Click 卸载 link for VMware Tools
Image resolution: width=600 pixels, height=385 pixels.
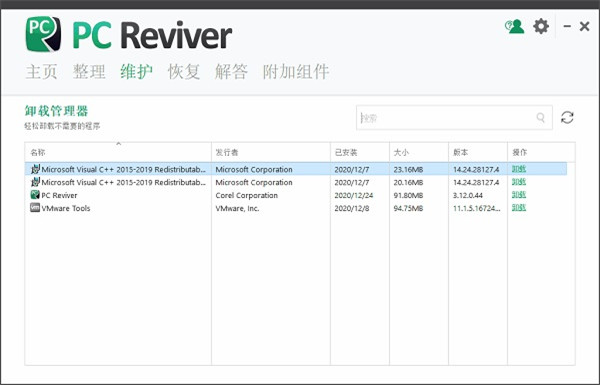point(519,208)
